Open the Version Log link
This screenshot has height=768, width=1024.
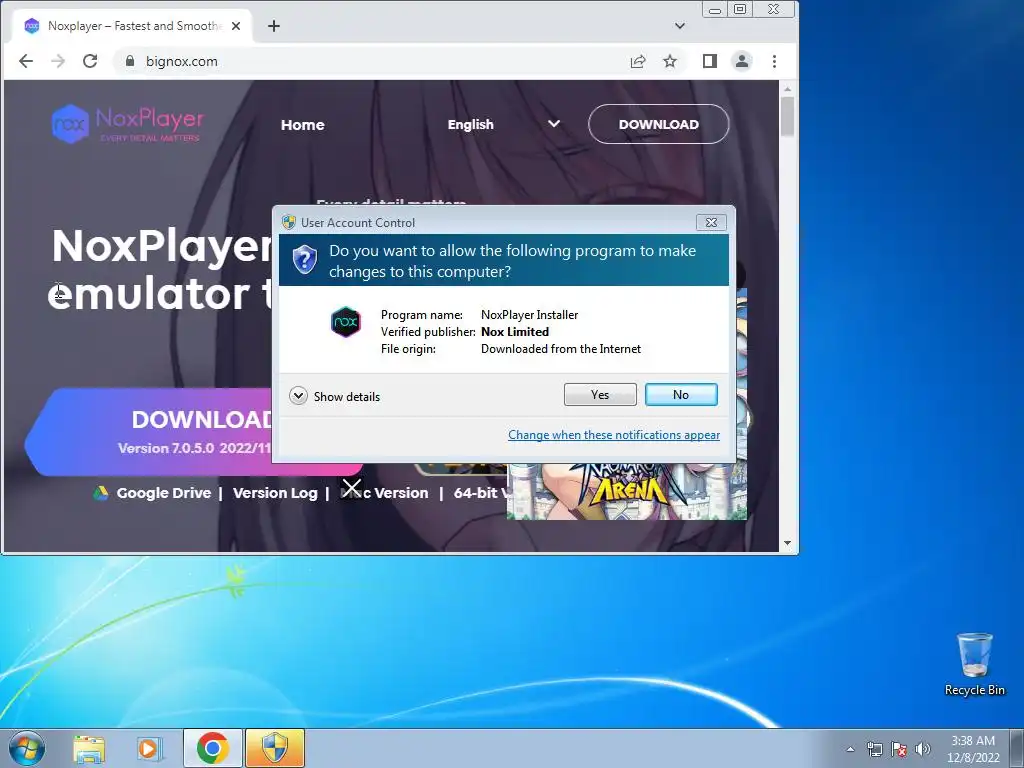(x=275, y=493)
